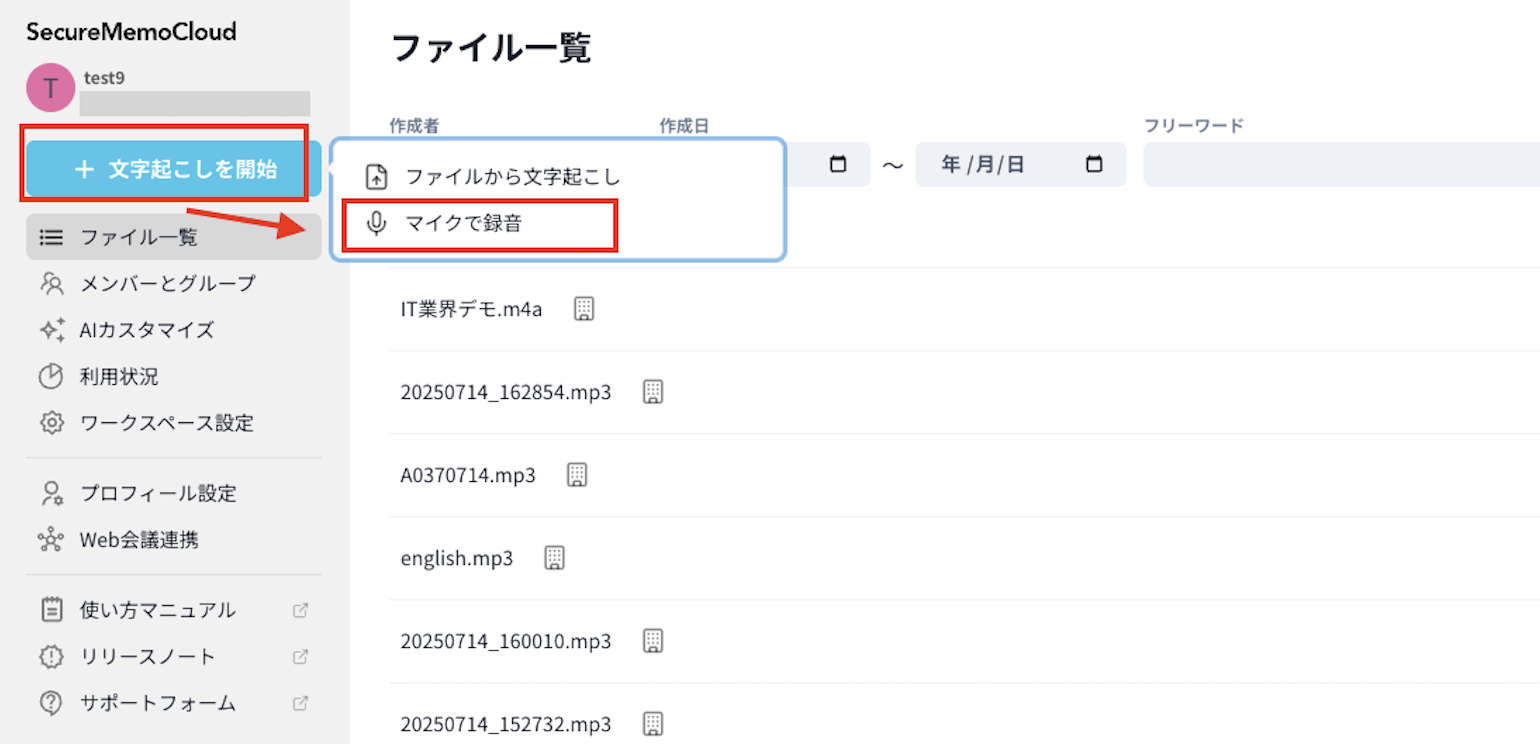
Task: Open メンバーとグループ from the sidebar
Action: (167, 284)
